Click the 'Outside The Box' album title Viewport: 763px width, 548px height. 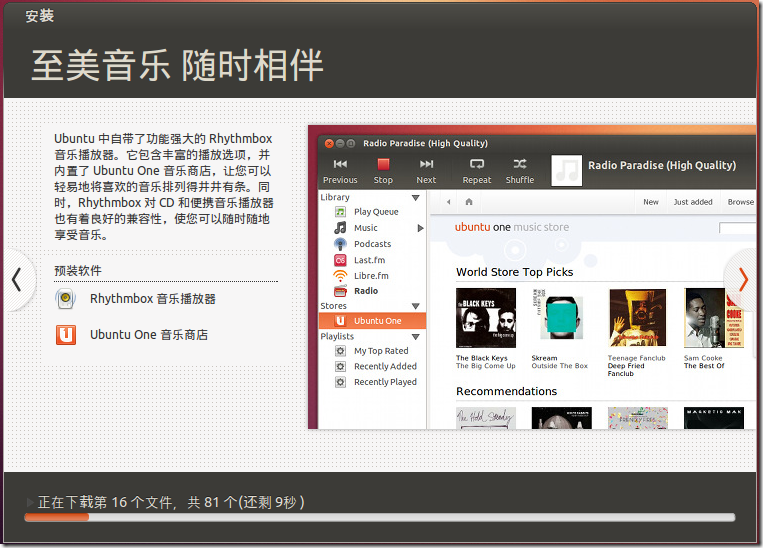(x=560, y=366)
